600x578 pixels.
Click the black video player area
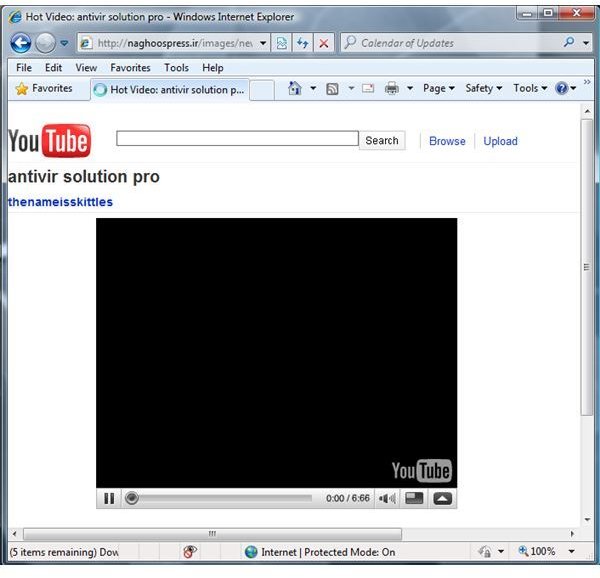click(276, 353)
